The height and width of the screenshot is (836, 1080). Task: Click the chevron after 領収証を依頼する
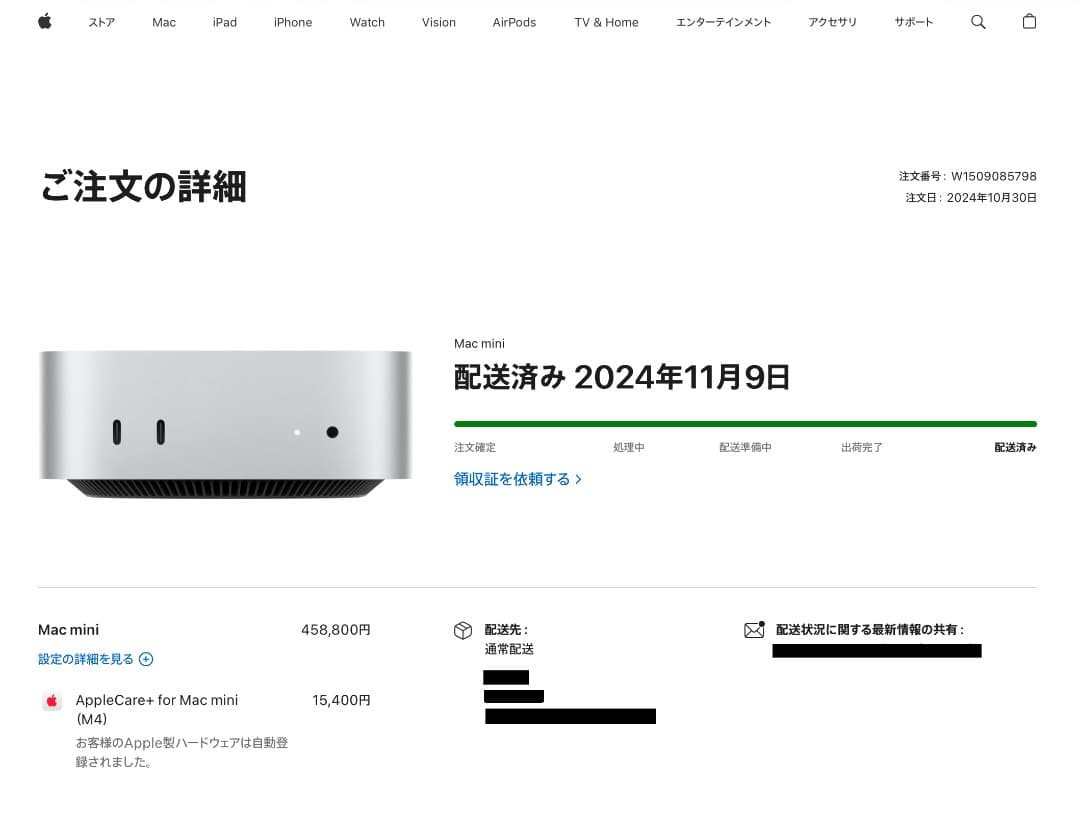[x=578, y=479]
